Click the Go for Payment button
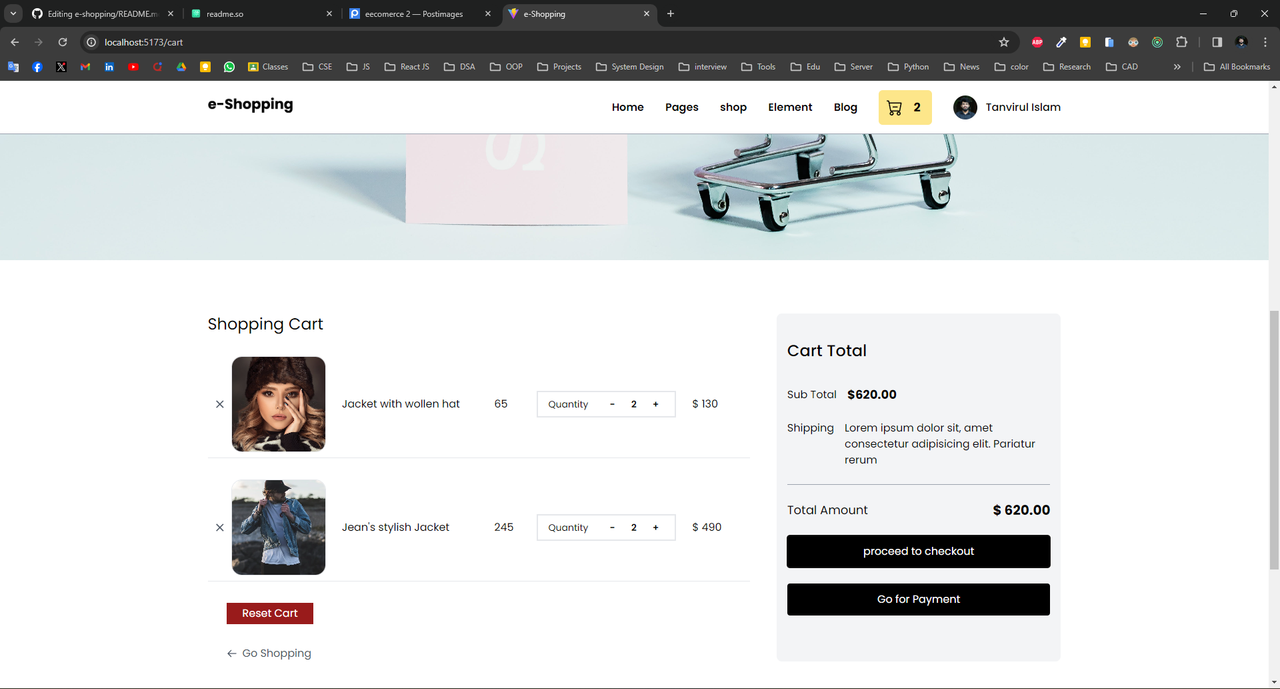 pos(918,599)
